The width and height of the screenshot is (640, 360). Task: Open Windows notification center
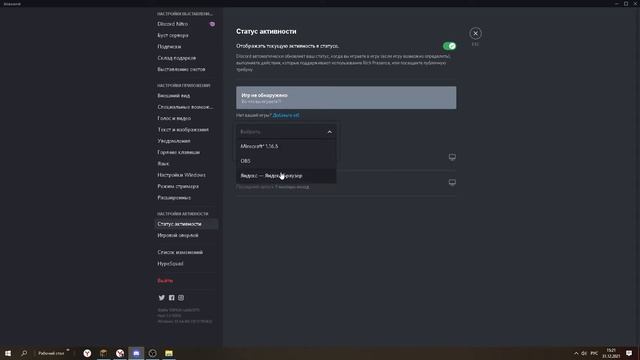(629, 353)
